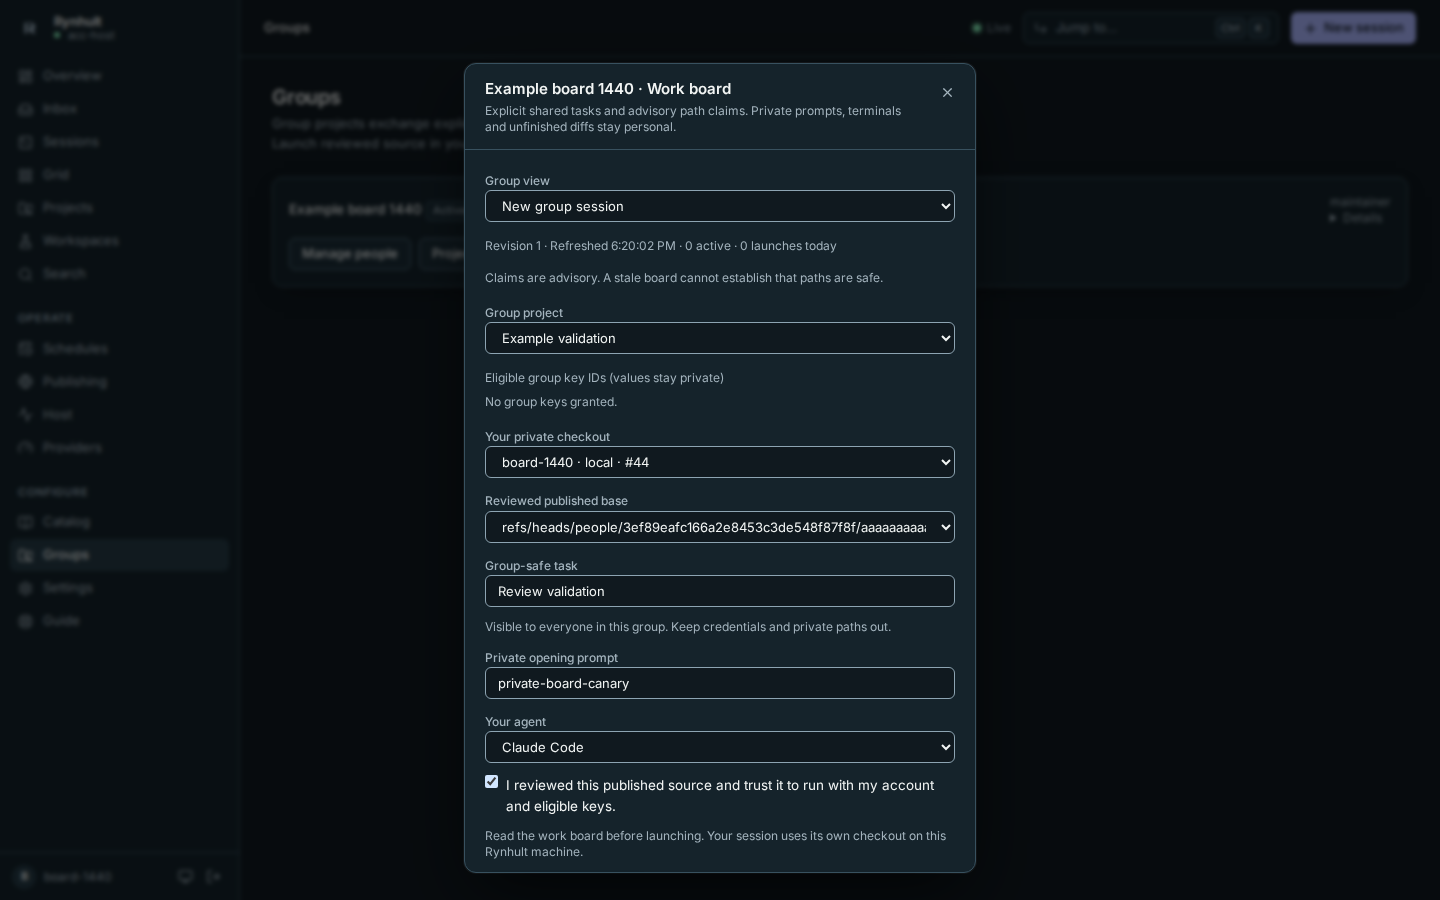Click the "Example board 1440 · Work board" title
1440x900 pixels.
point(608,89)
